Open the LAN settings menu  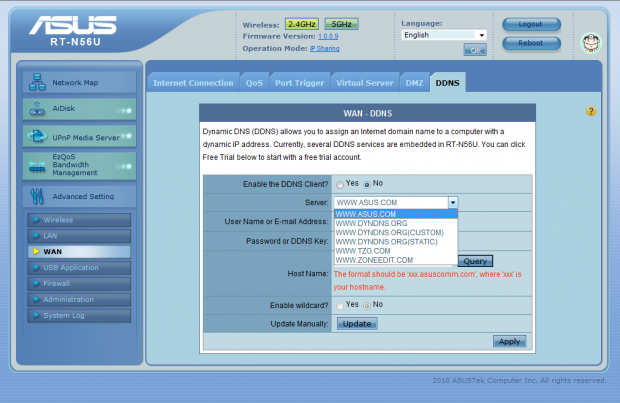coord(79,236)
